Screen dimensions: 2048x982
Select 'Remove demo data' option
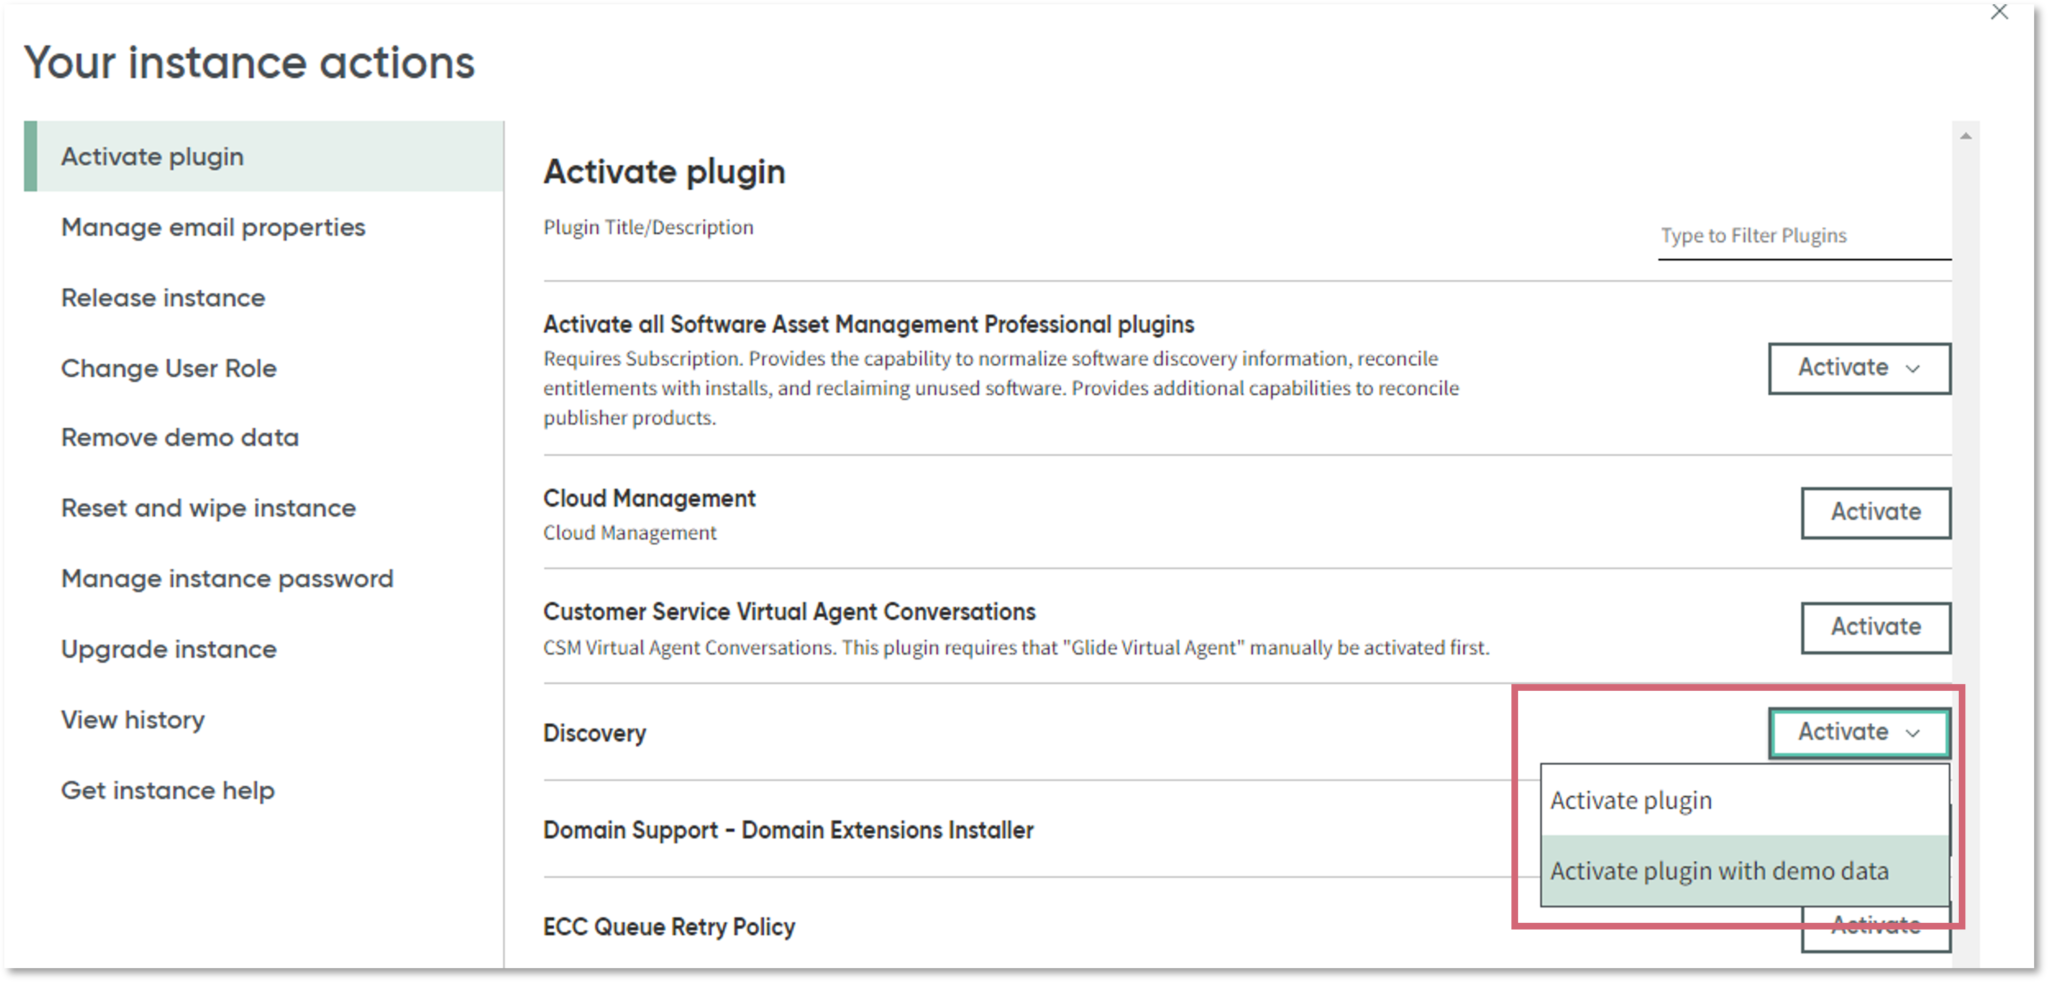(x=180, y=437)
